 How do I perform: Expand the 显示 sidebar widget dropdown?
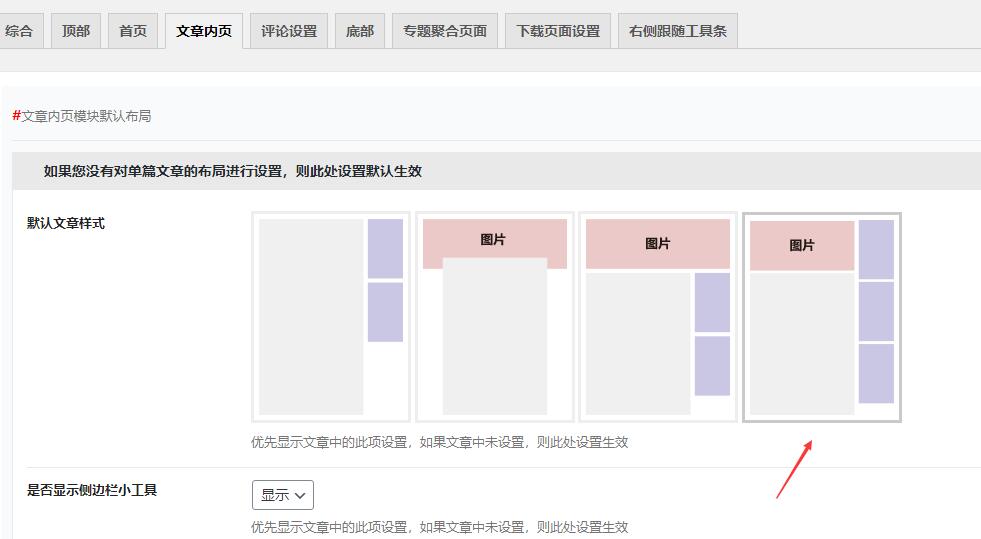(x=283, y=495)
